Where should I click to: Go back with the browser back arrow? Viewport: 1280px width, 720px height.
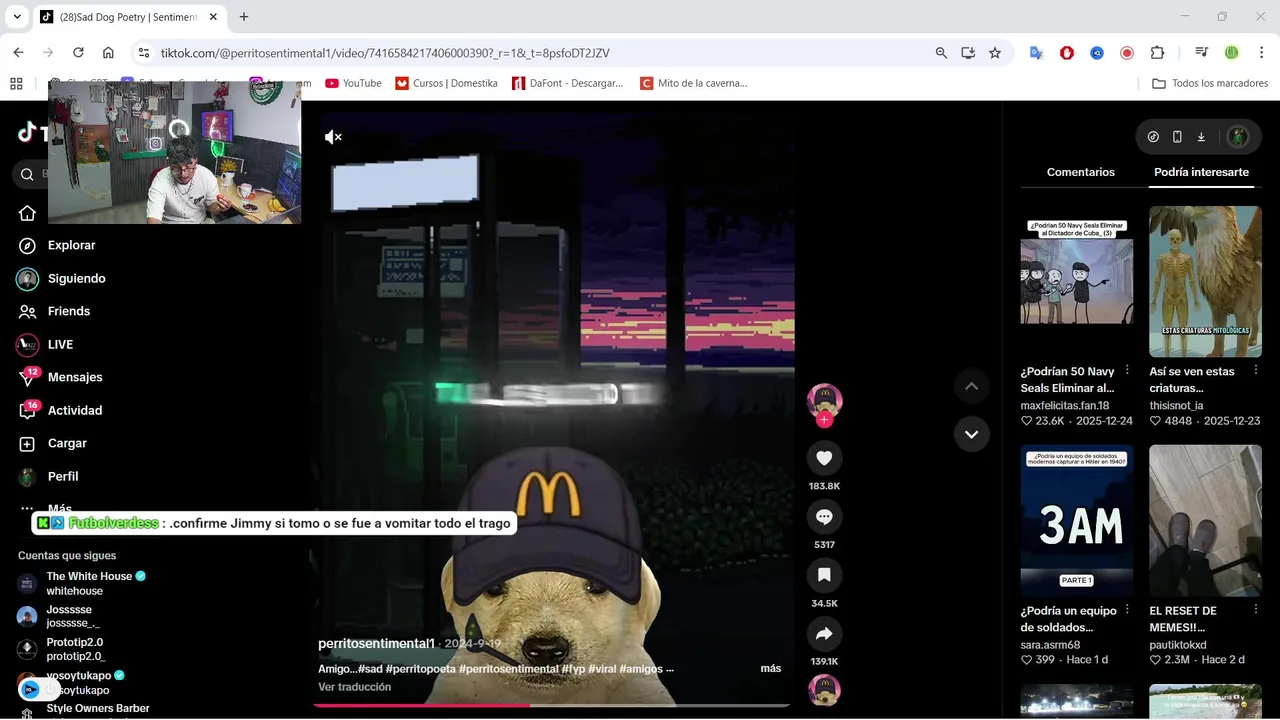tap(18, 53)
